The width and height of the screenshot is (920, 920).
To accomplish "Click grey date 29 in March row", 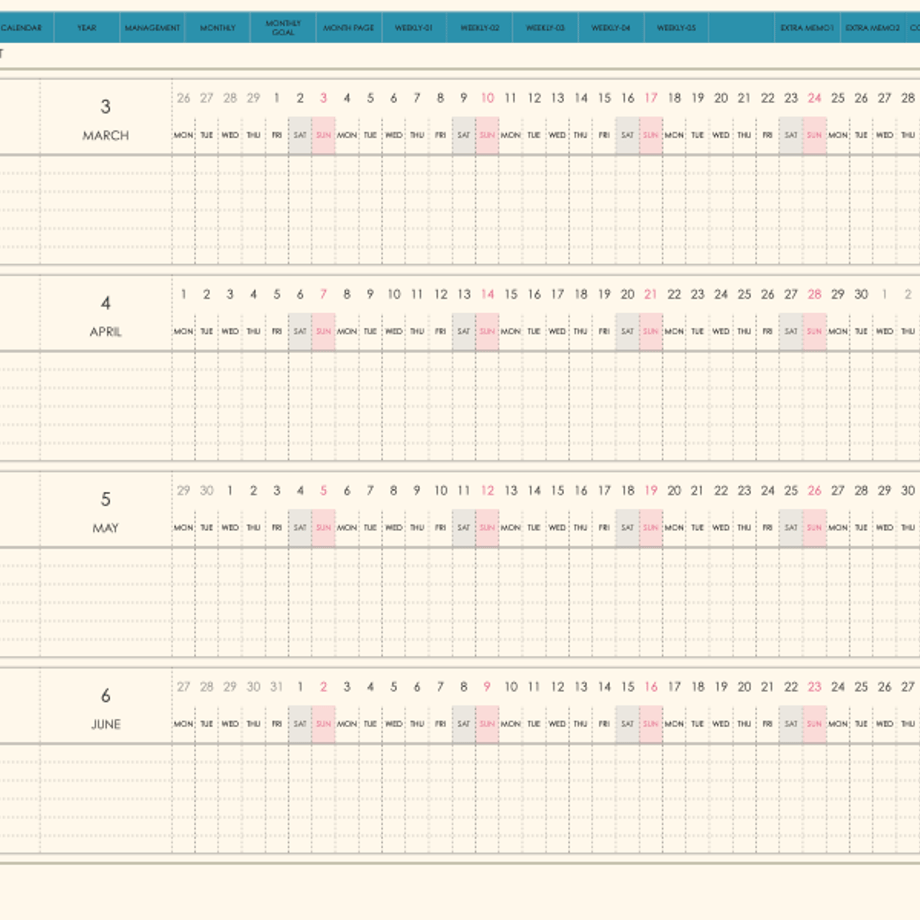I will pos(253,98).
